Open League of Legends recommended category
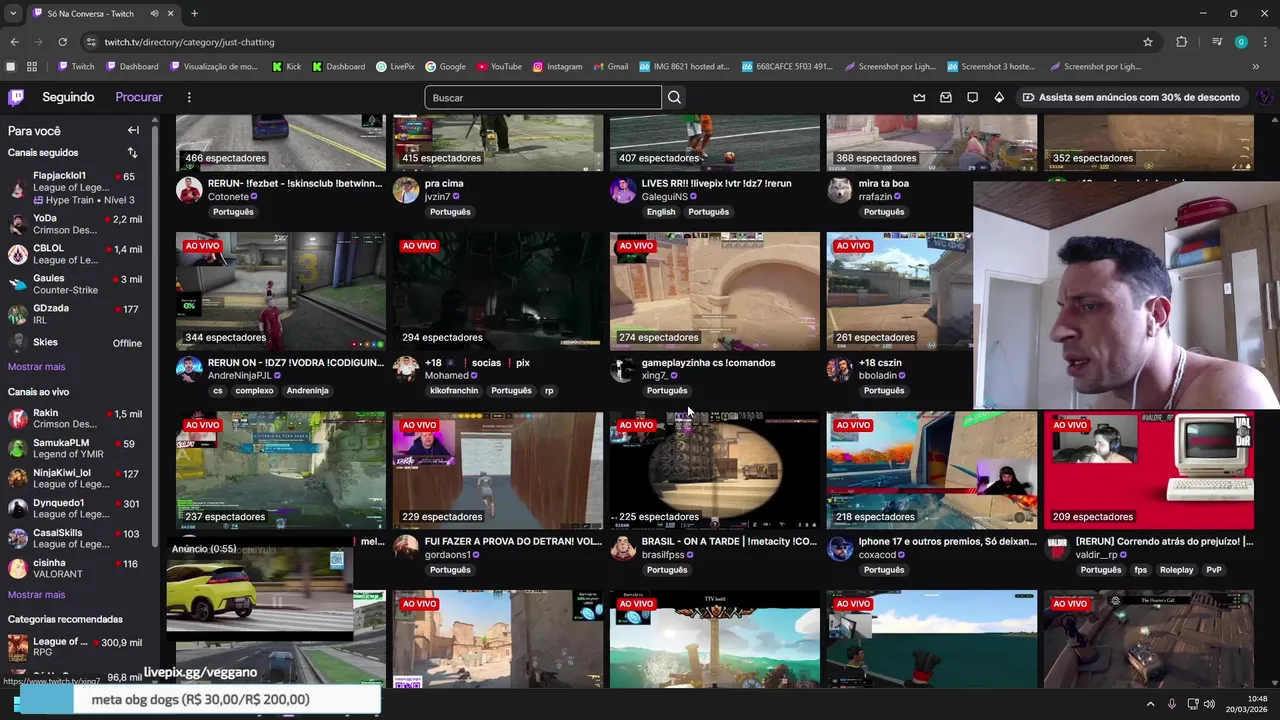 [76, 647]
